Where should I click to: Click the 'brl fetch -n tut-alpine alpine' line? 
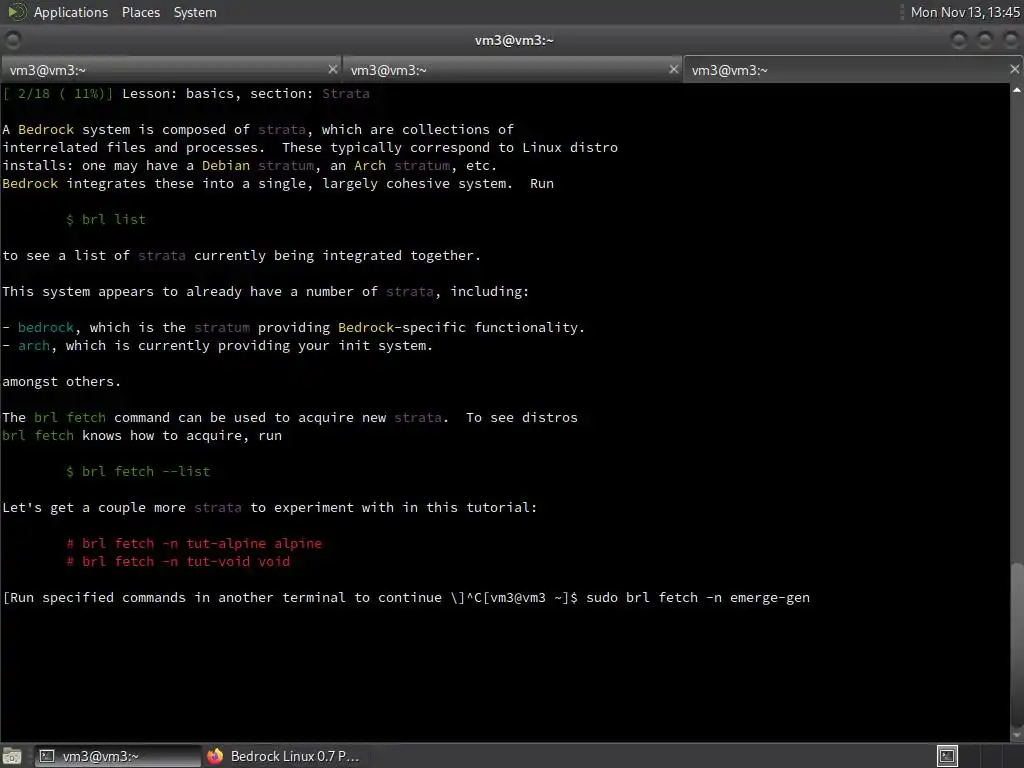[194, 543]
